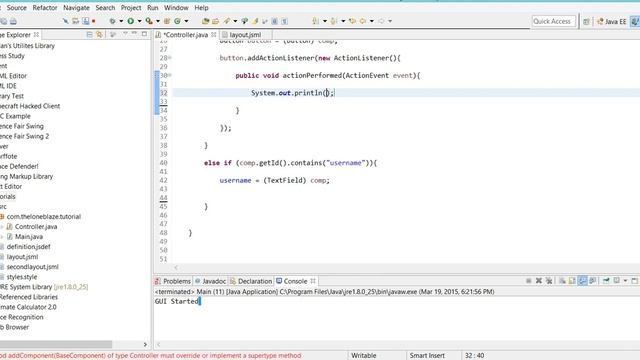Click Collapse All in Package Explorer
Screen dimensions: 640x360
[89, 35]
